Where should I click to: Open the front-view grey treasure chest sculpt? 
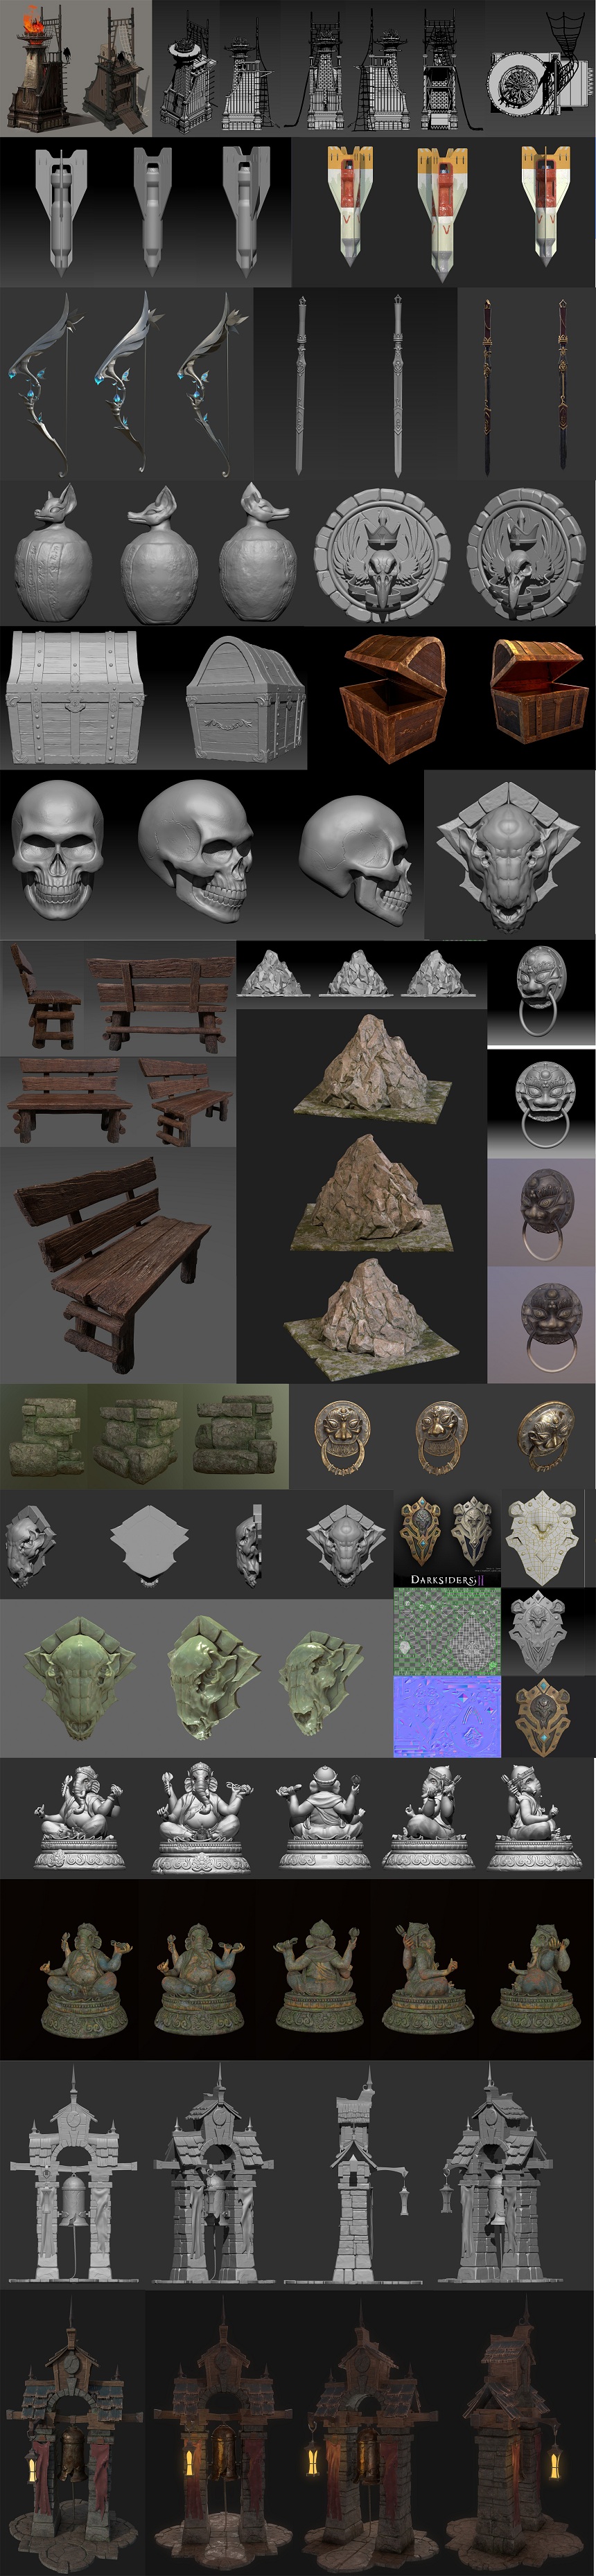click(75, 698)
